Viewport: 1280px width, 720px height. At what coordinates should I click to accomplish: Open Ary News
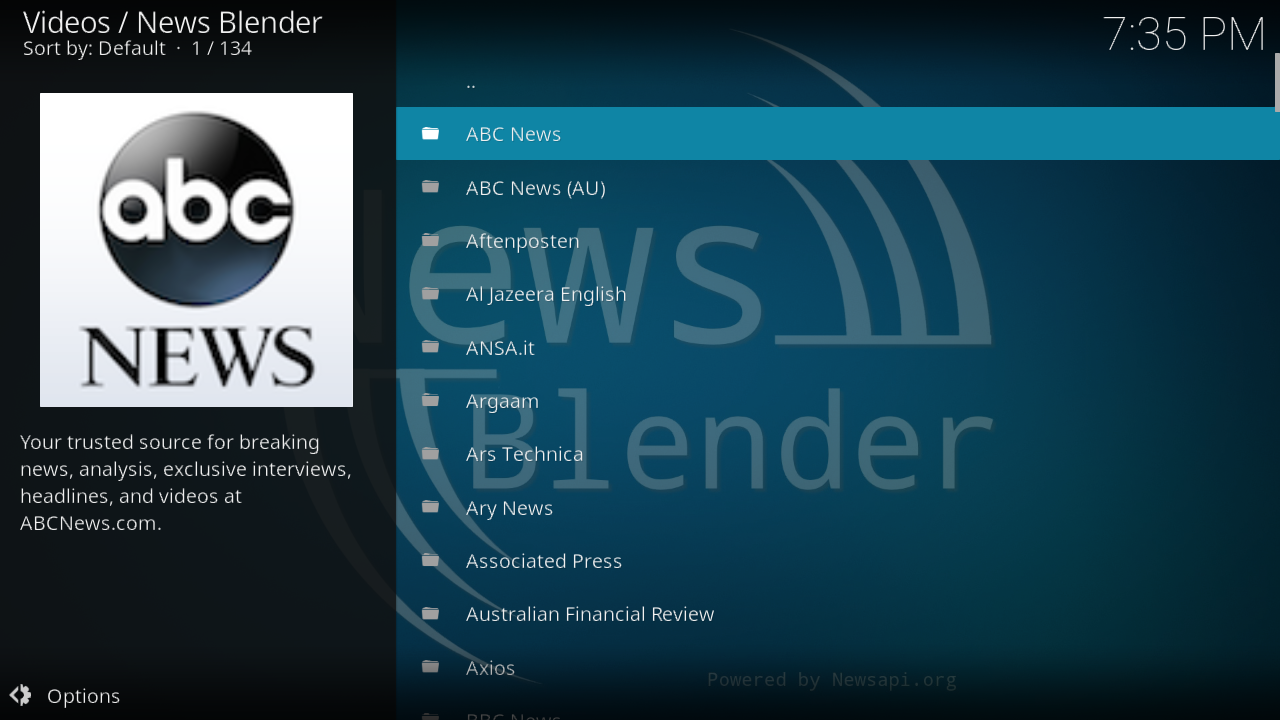pyautogui.click(x=838, y=507)
